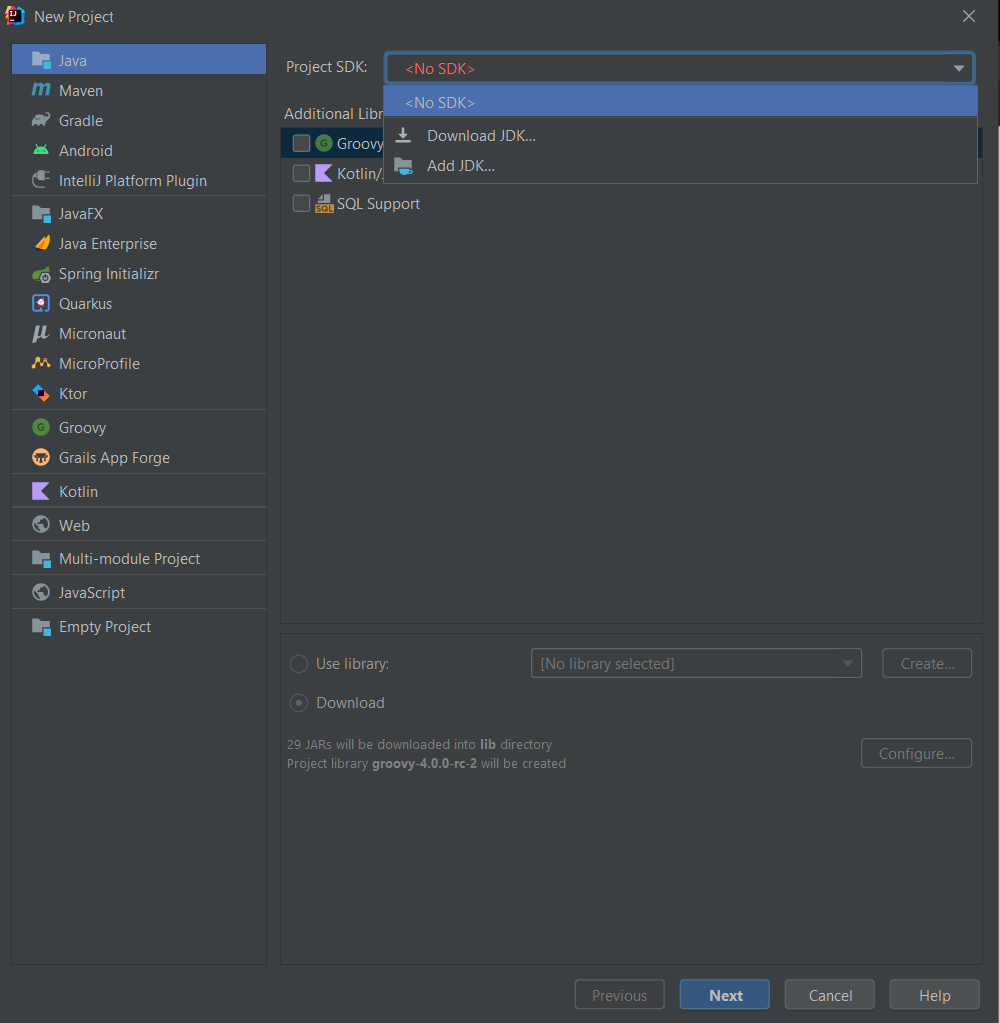This screenshot has height=1023, width=1000.
Task: Click the Kotlin library icon in Additional Libraries
Action: coord(324,173)
